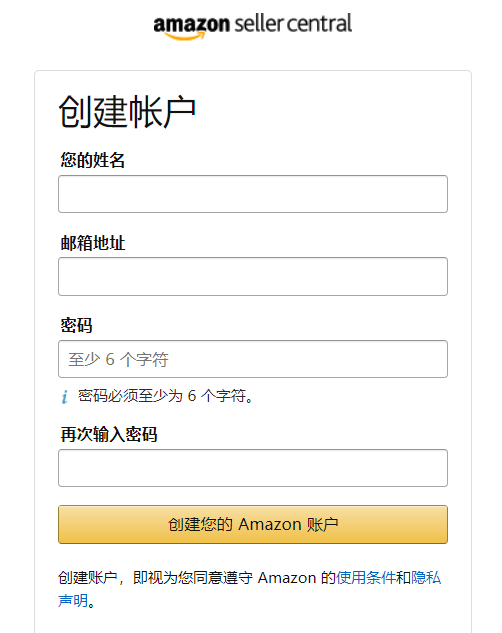502x633 pixels.
Task: Focus the 您的姓名 name input field
Action: click(253, 194)
